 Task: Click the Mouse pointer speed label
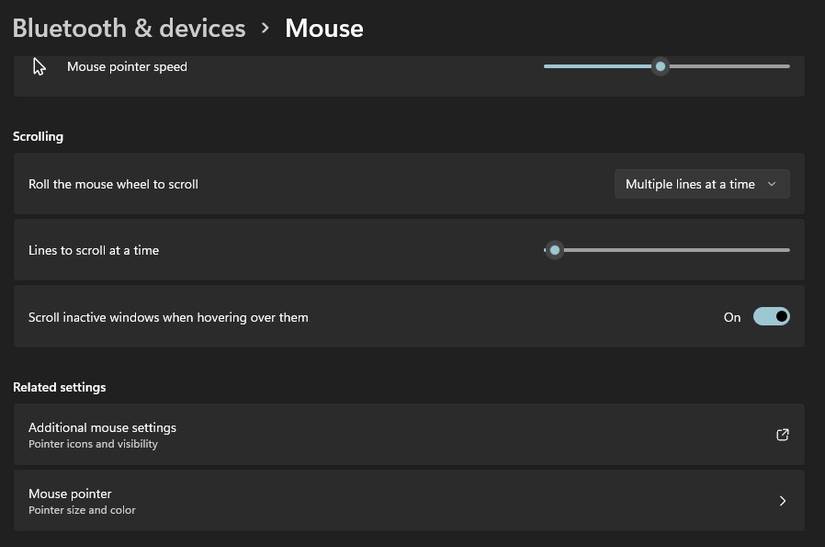tap(127, 67)
